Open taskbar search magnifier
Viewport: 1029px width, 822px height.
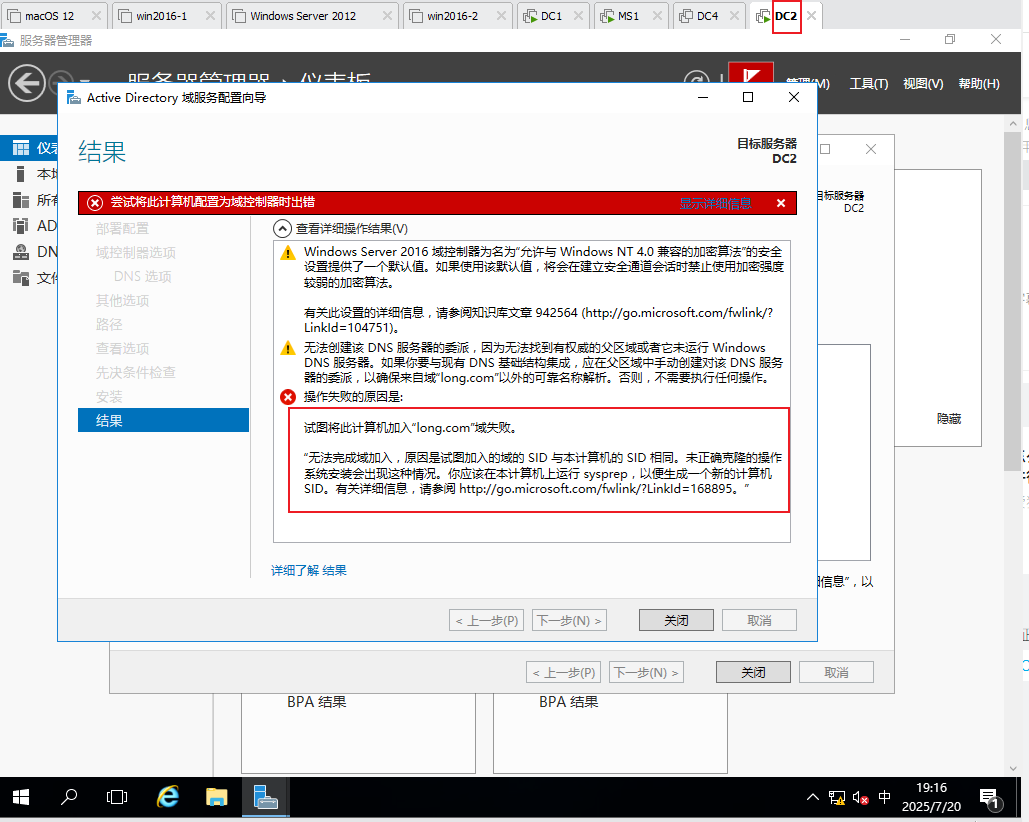point(69,797)
